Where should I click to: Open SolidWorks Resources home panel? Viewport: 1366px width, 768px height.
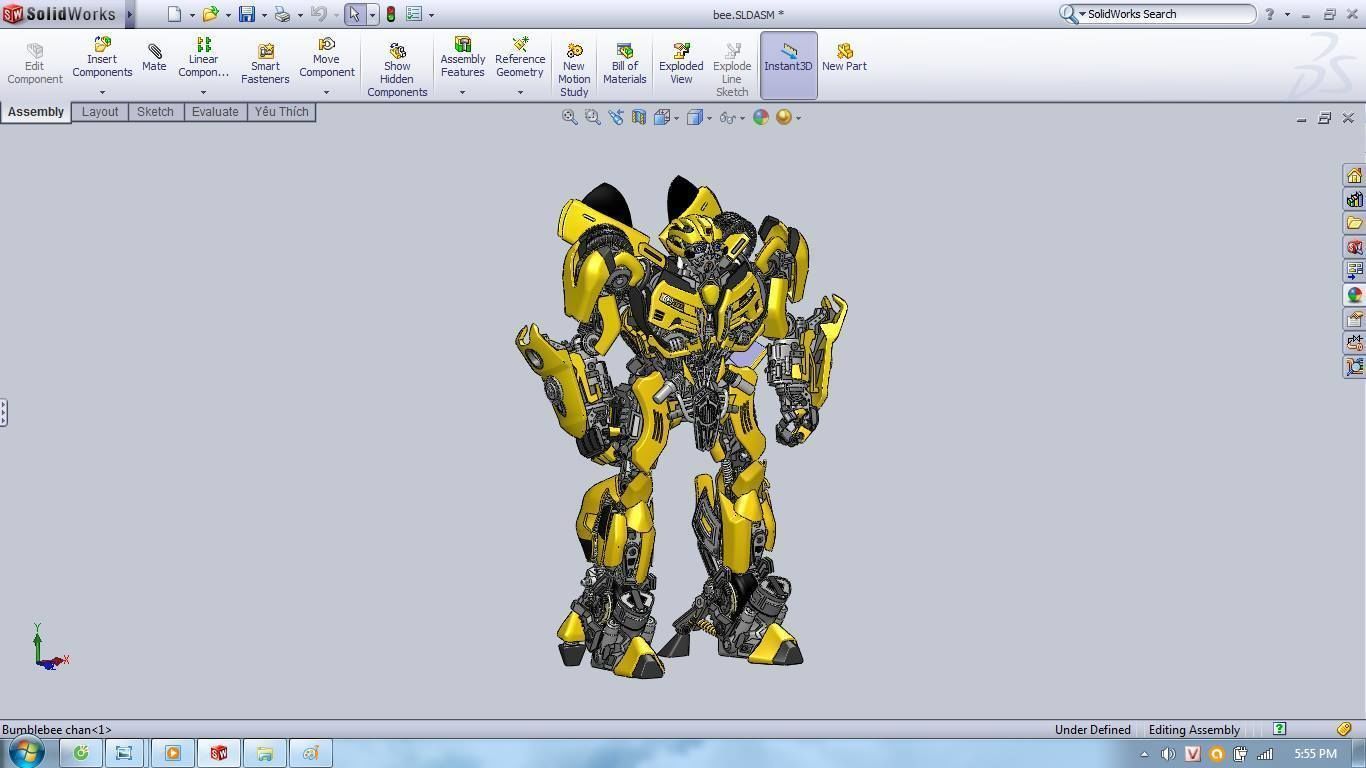point(1354,175)
